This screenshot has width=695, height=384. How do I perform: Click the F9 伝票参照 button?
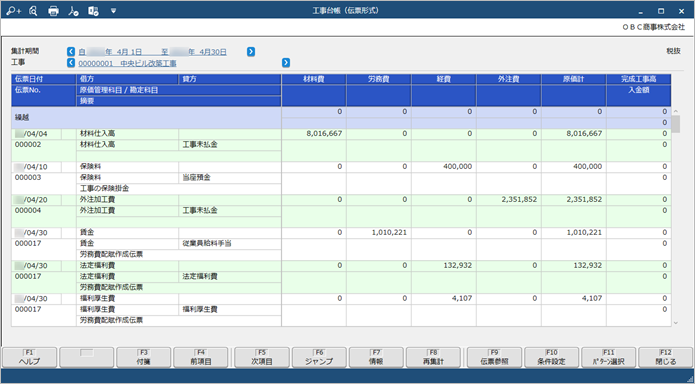point(495,357)
